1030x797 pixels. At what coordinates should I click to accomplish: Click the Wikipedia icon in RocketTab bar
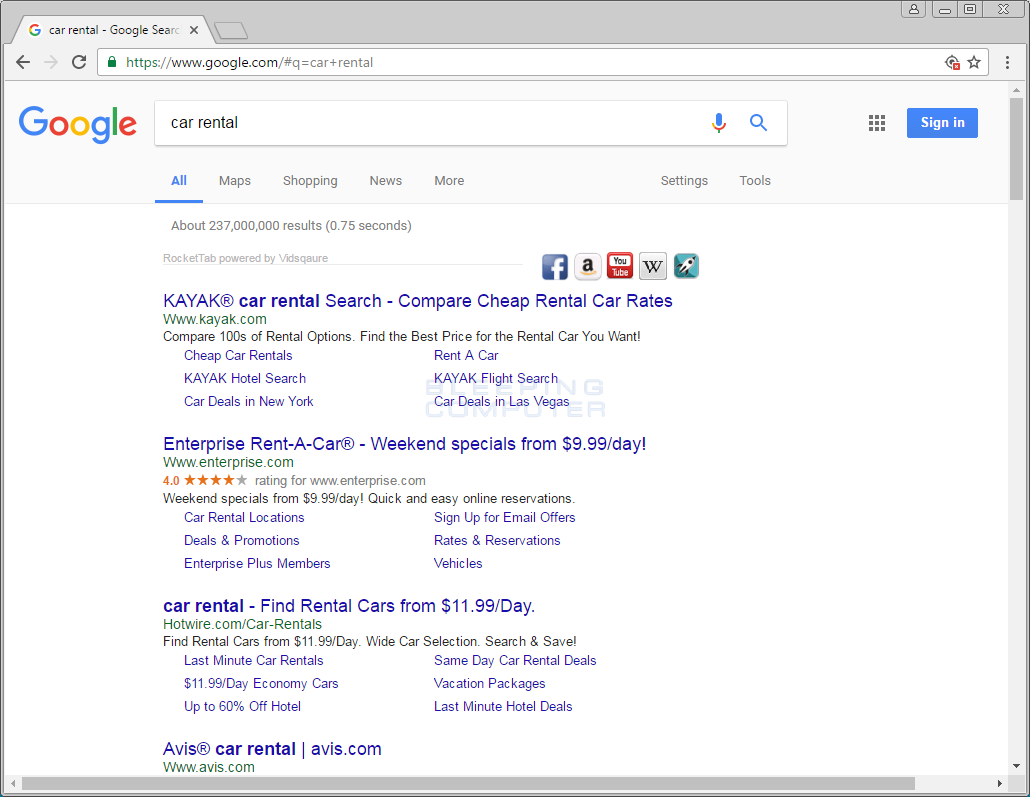point(652,266)
